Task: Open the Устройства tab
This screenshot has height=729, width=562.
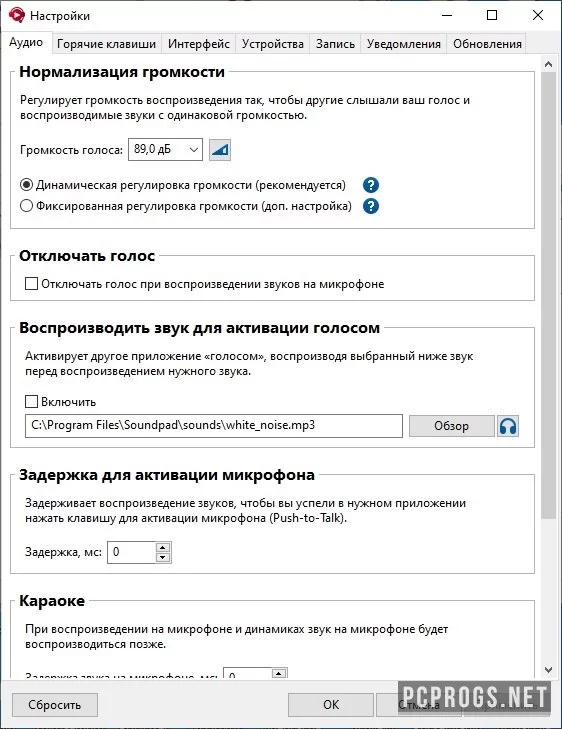Action: (272, 44)
